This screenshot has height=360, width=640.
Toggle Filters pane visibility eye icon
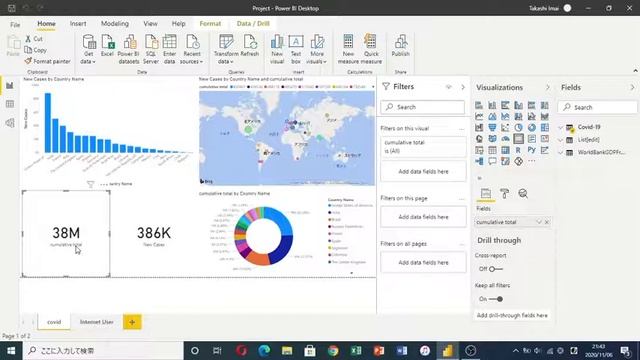[449, 87]
